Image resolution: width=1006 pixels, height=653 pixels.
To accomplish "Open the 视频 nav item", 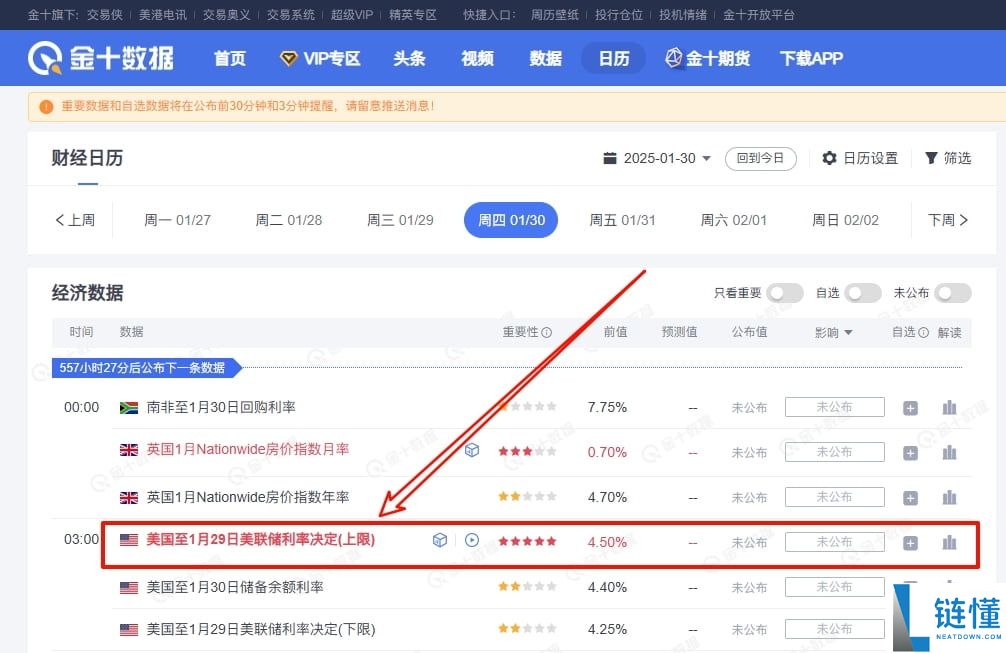I will (x=477, y=58).
